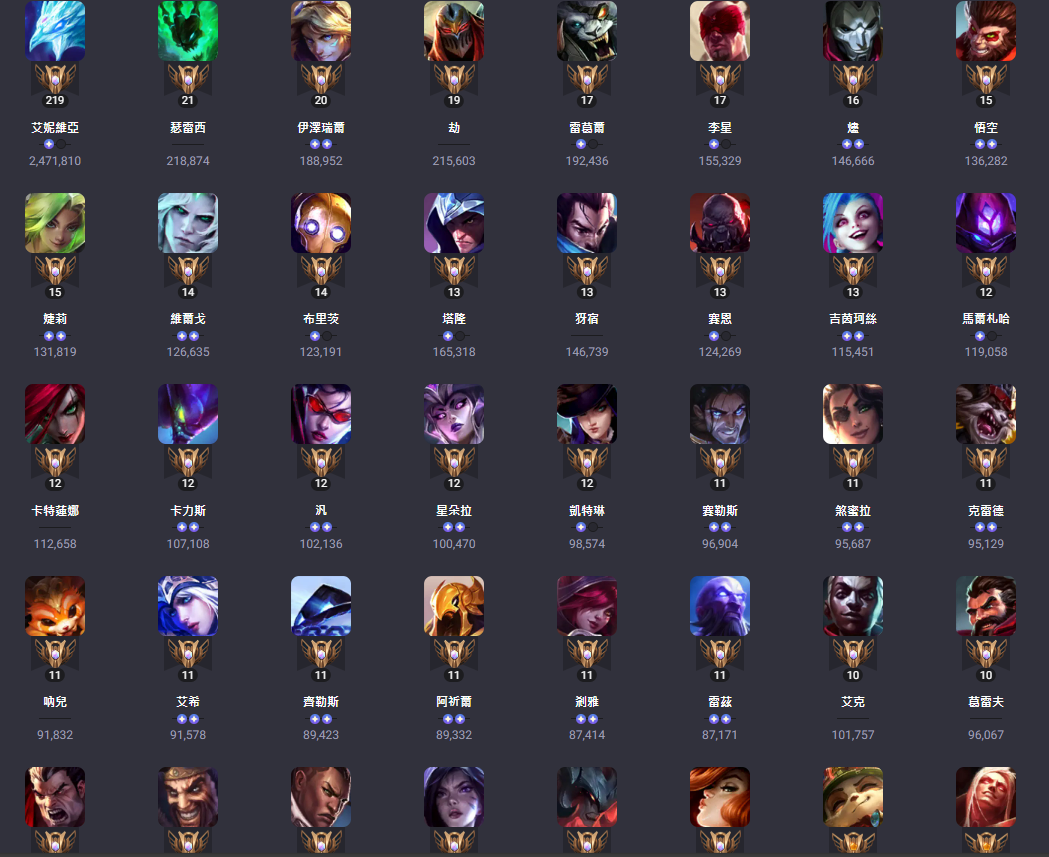
Task: Select the 卡特蓮娜 champion portrait
Action: pyautogui.click(x=55, y=414)
